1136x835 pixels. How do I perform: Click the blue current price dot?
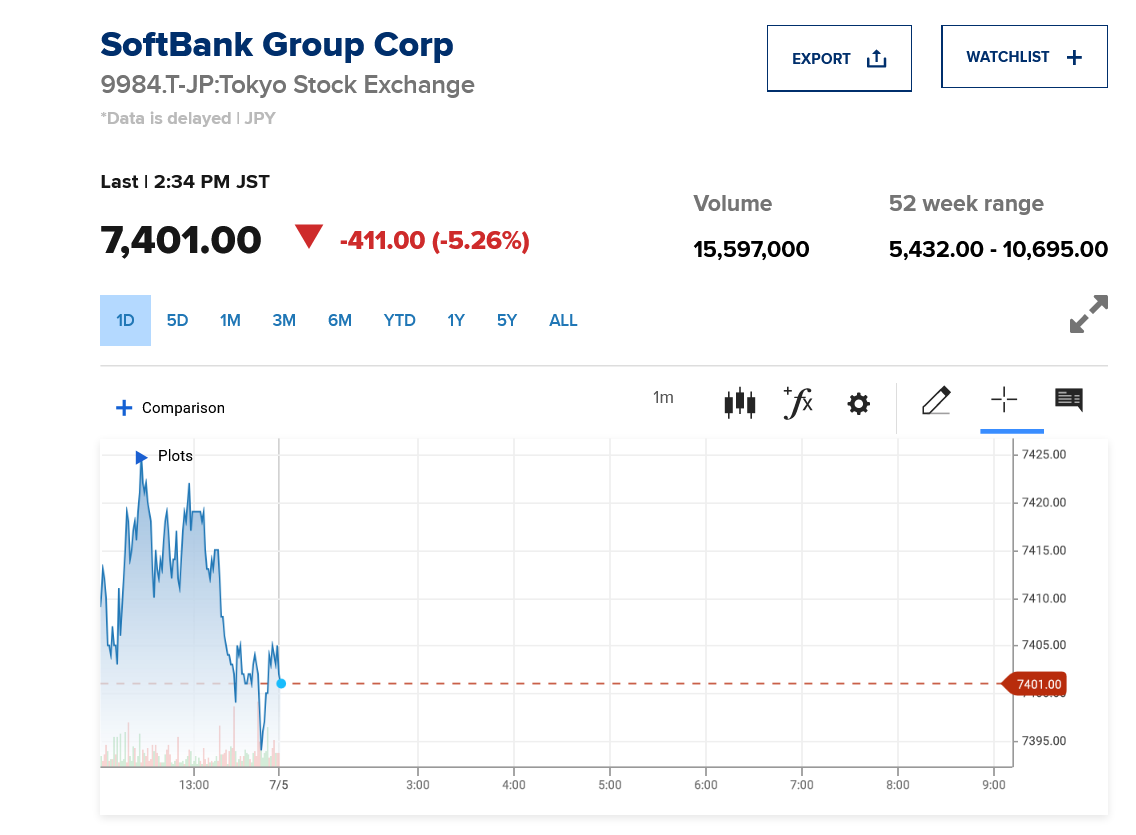tap(281, 684)
